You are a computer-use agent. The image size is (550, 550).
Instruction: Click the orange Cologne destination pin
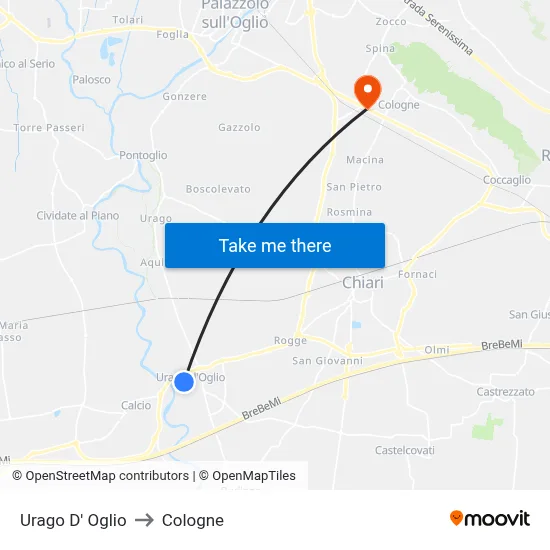point(368,91)
